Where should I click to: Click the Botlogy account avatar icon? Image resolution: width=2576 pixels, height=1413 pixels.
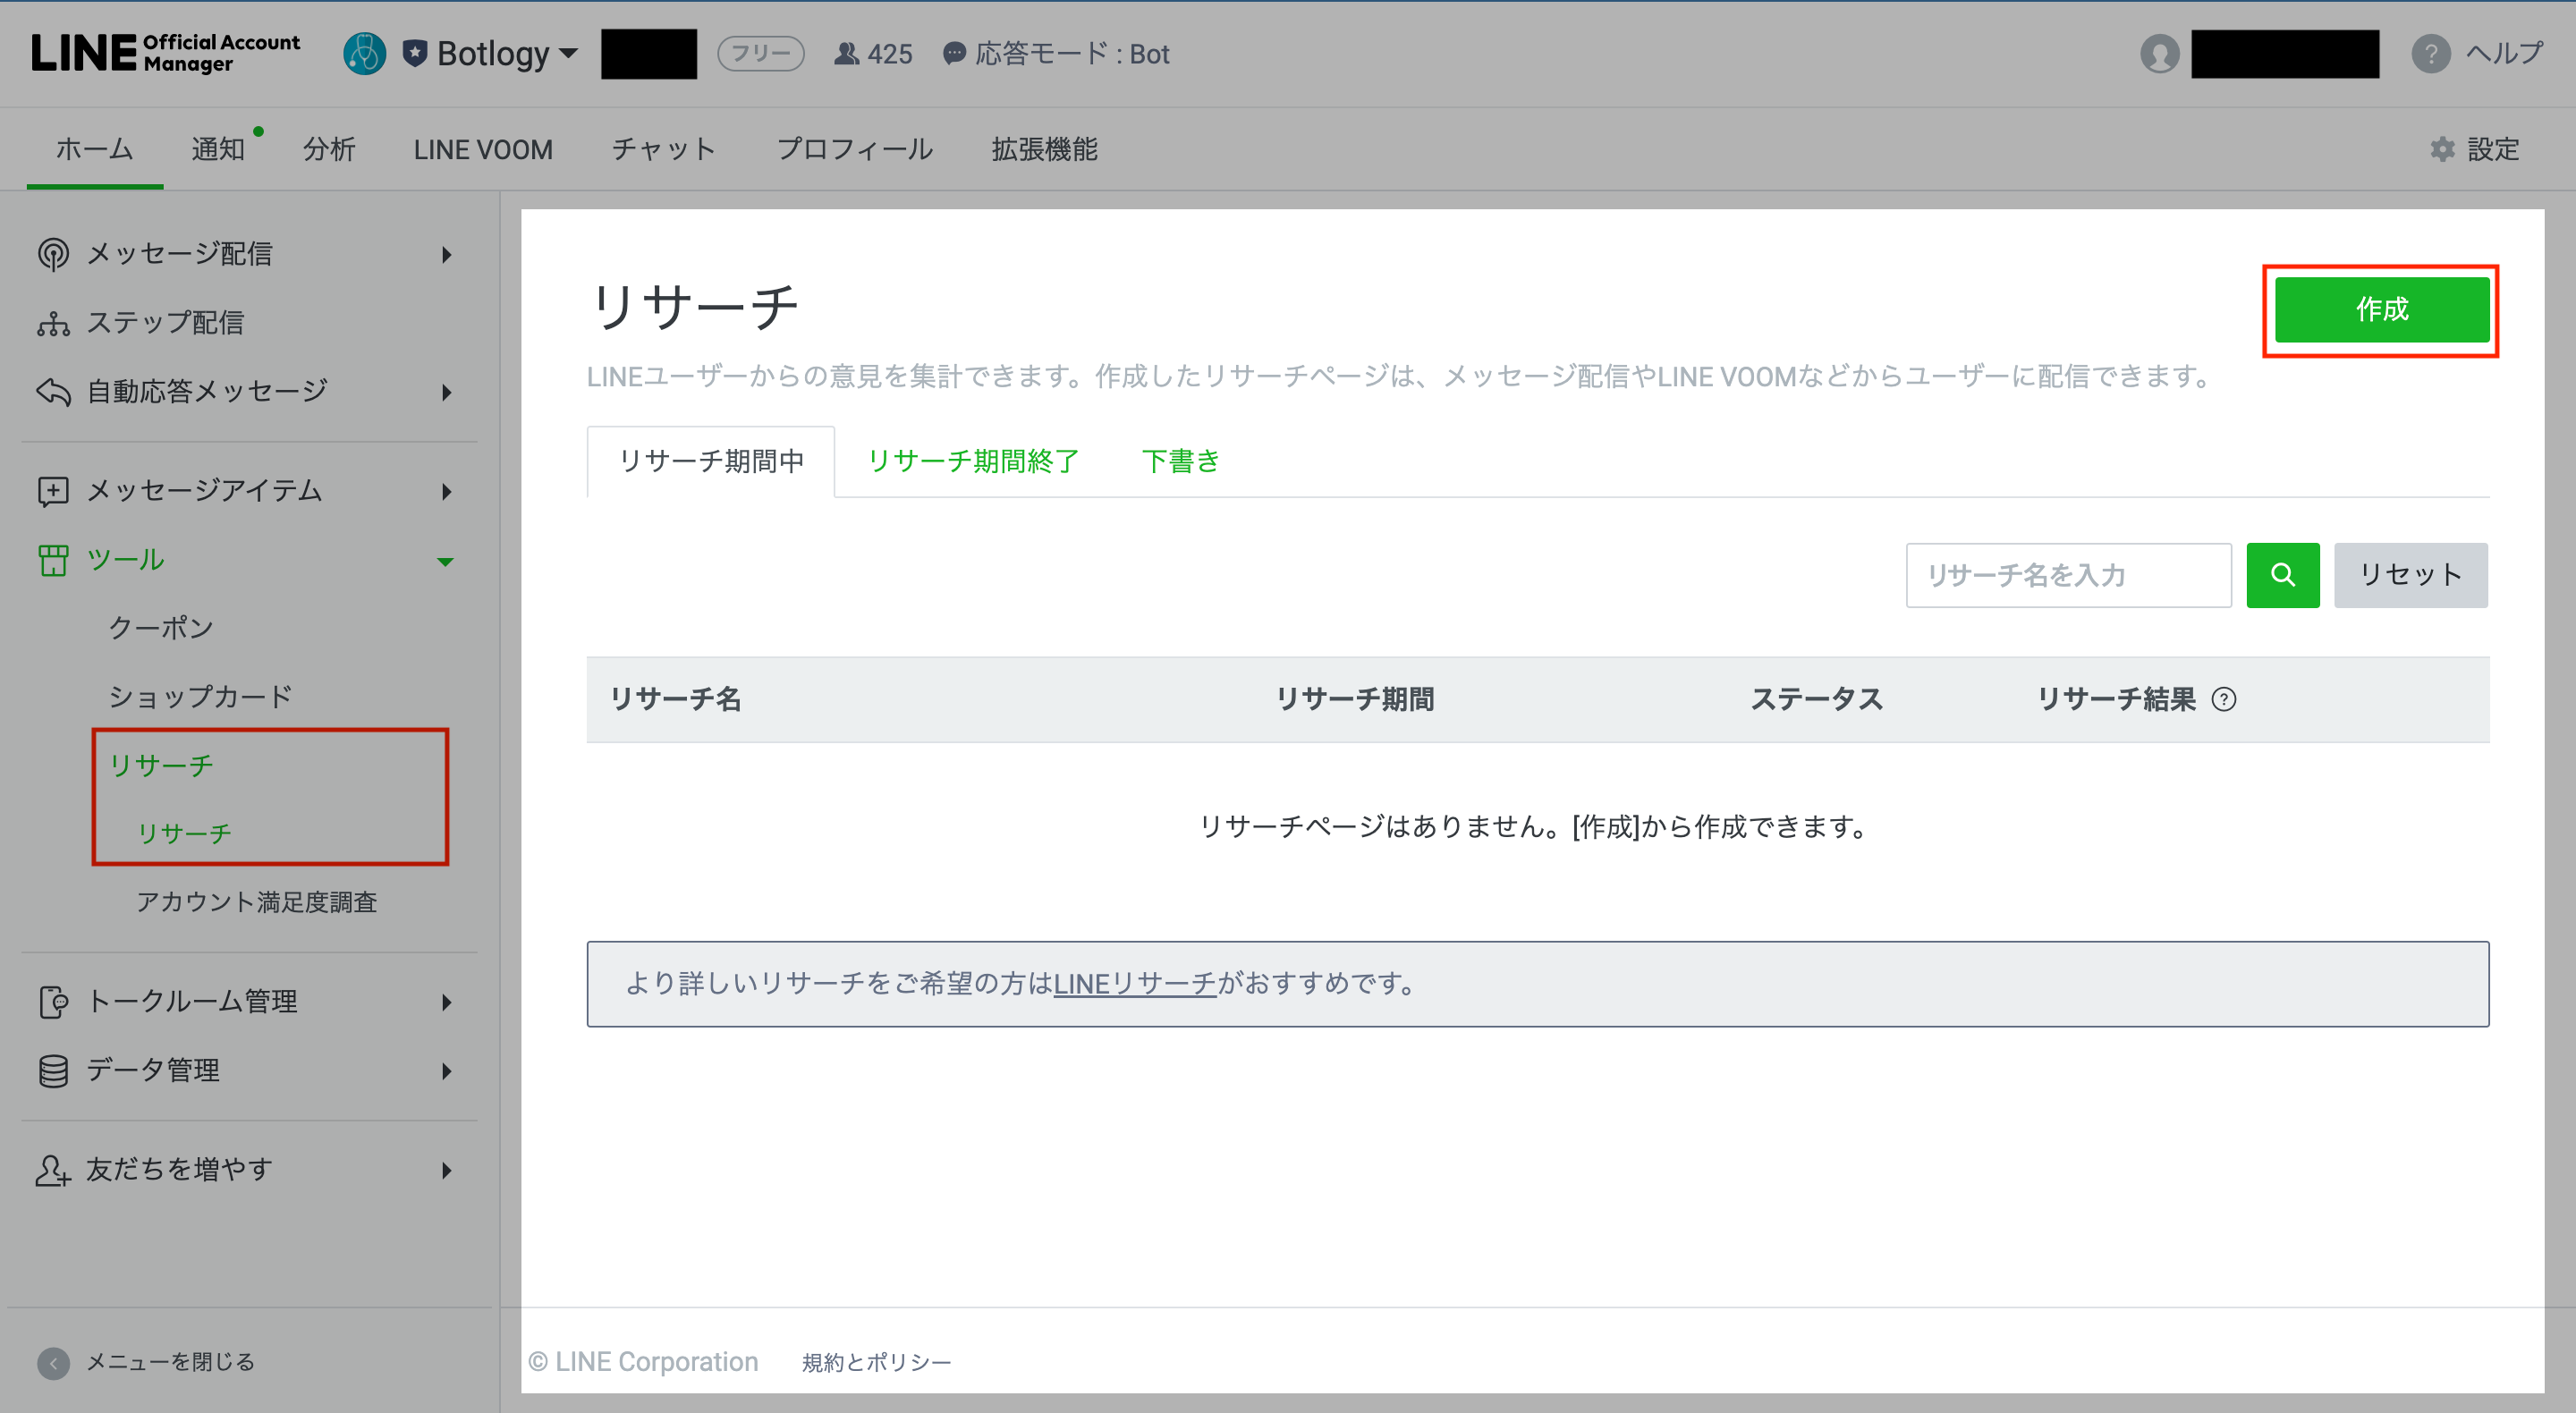click(365, 54)
